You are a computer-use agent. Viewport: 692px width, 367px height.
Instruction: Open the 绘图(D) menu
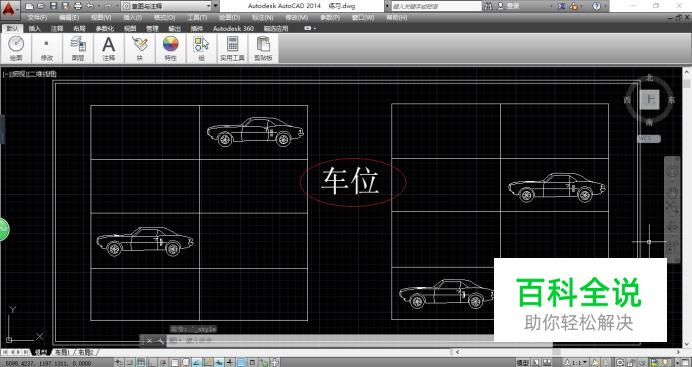pyautogui.click(x=229, y=18)
